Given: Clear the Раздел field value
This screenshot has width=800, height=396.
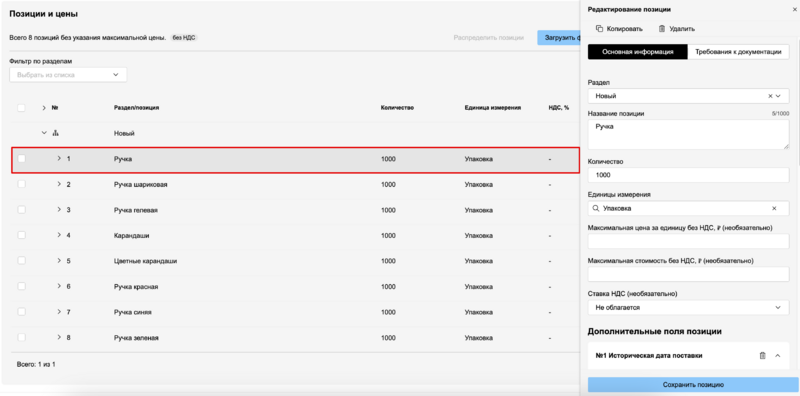Looking at the screenshot, I should point(770,96).
